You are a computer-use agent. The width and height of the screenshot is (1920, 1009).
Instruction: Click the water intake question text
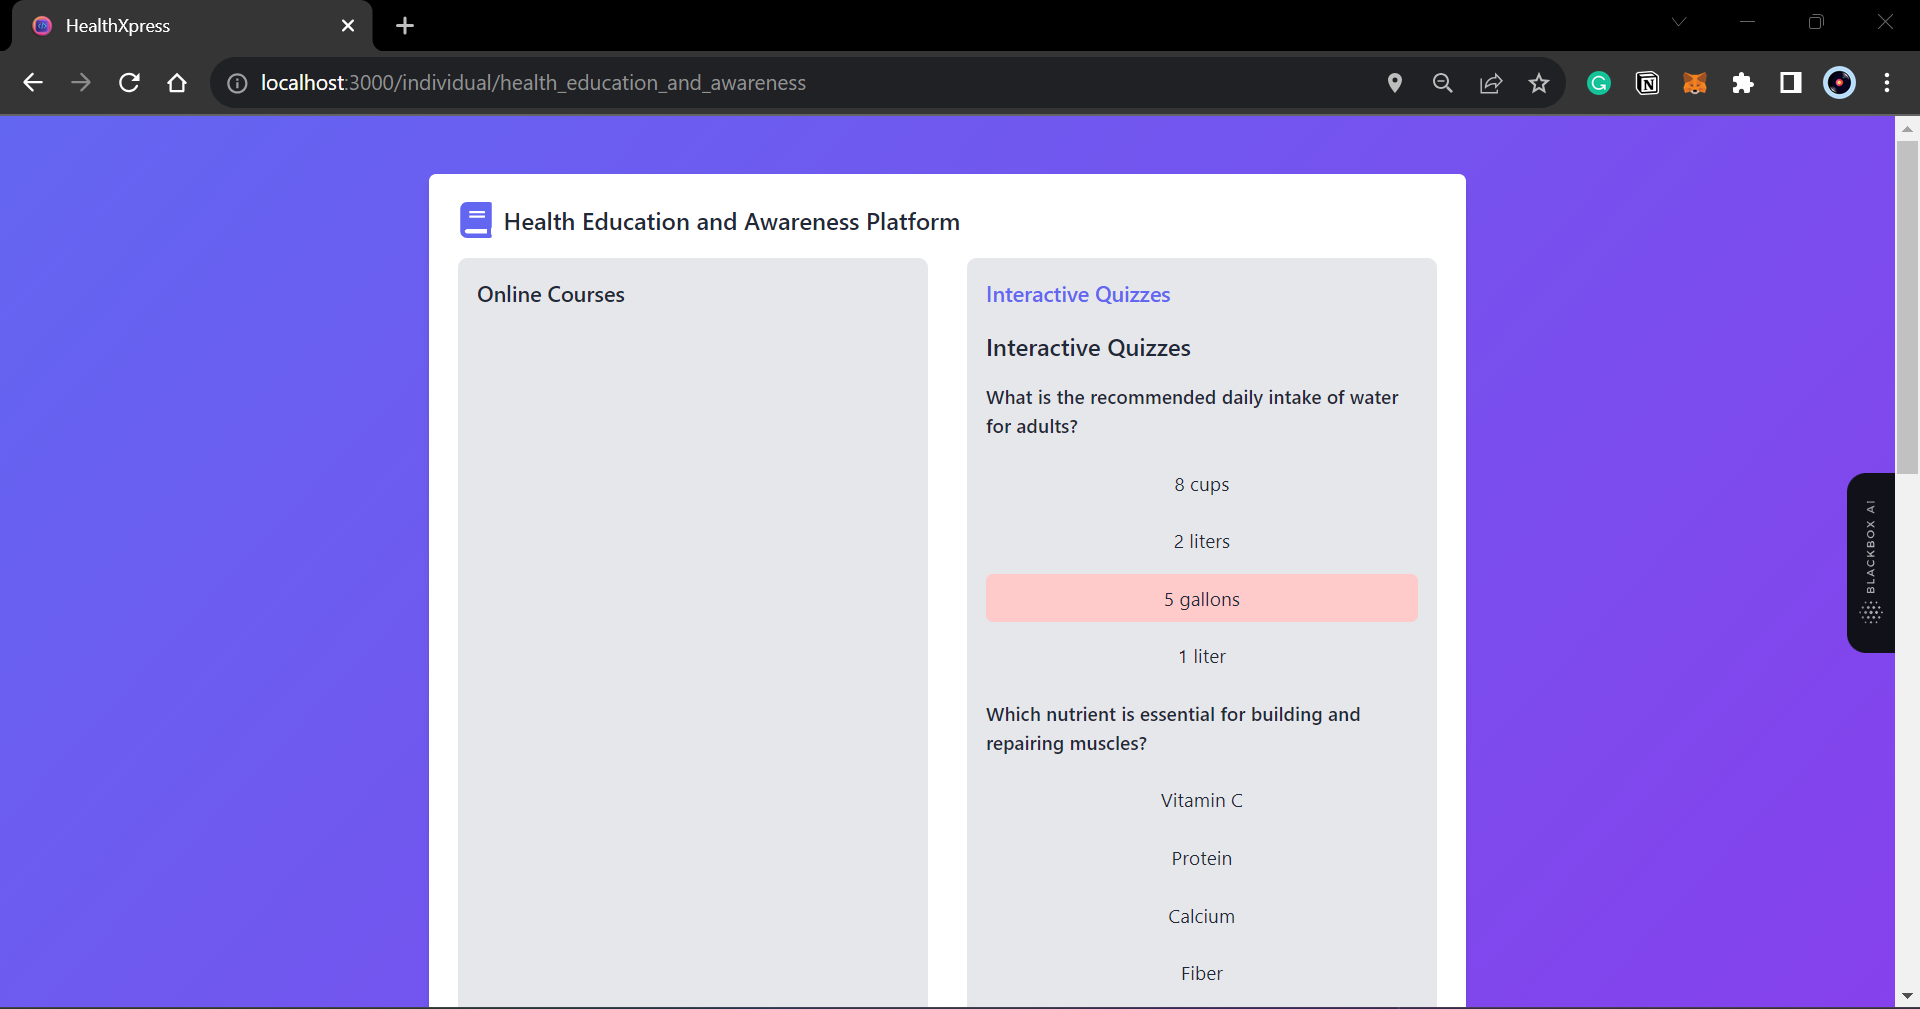(1192, 412)
